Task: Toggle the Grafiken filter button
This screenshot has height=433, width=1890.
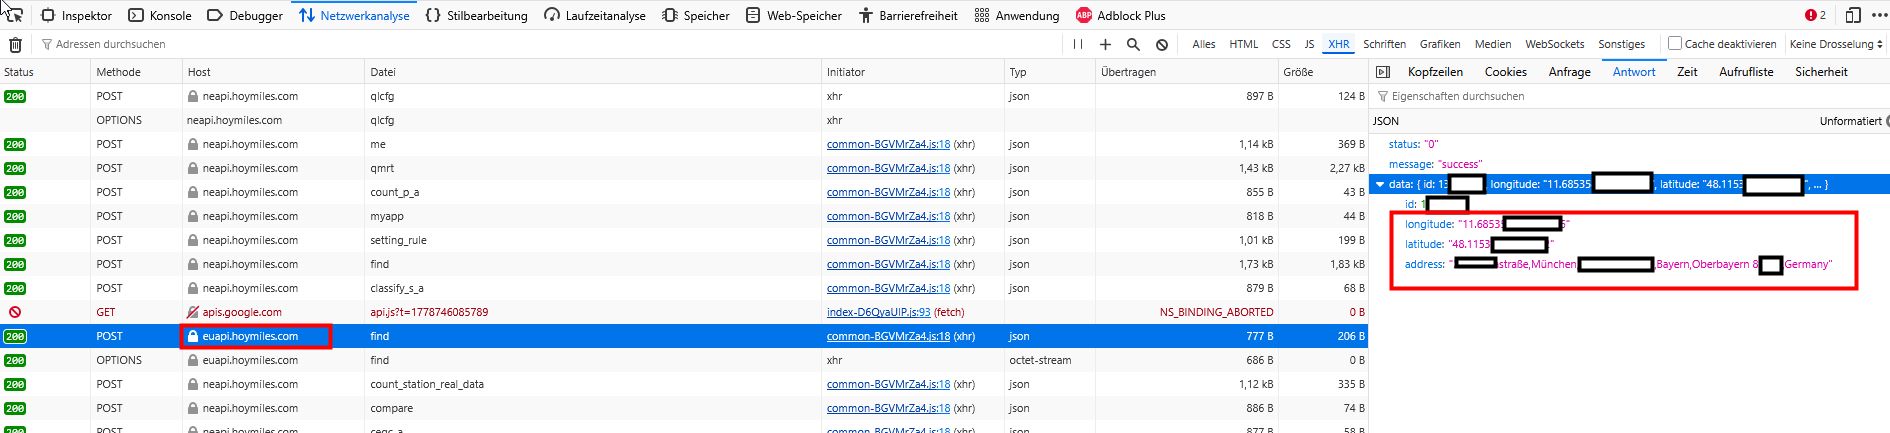Action: [1440, 44]
